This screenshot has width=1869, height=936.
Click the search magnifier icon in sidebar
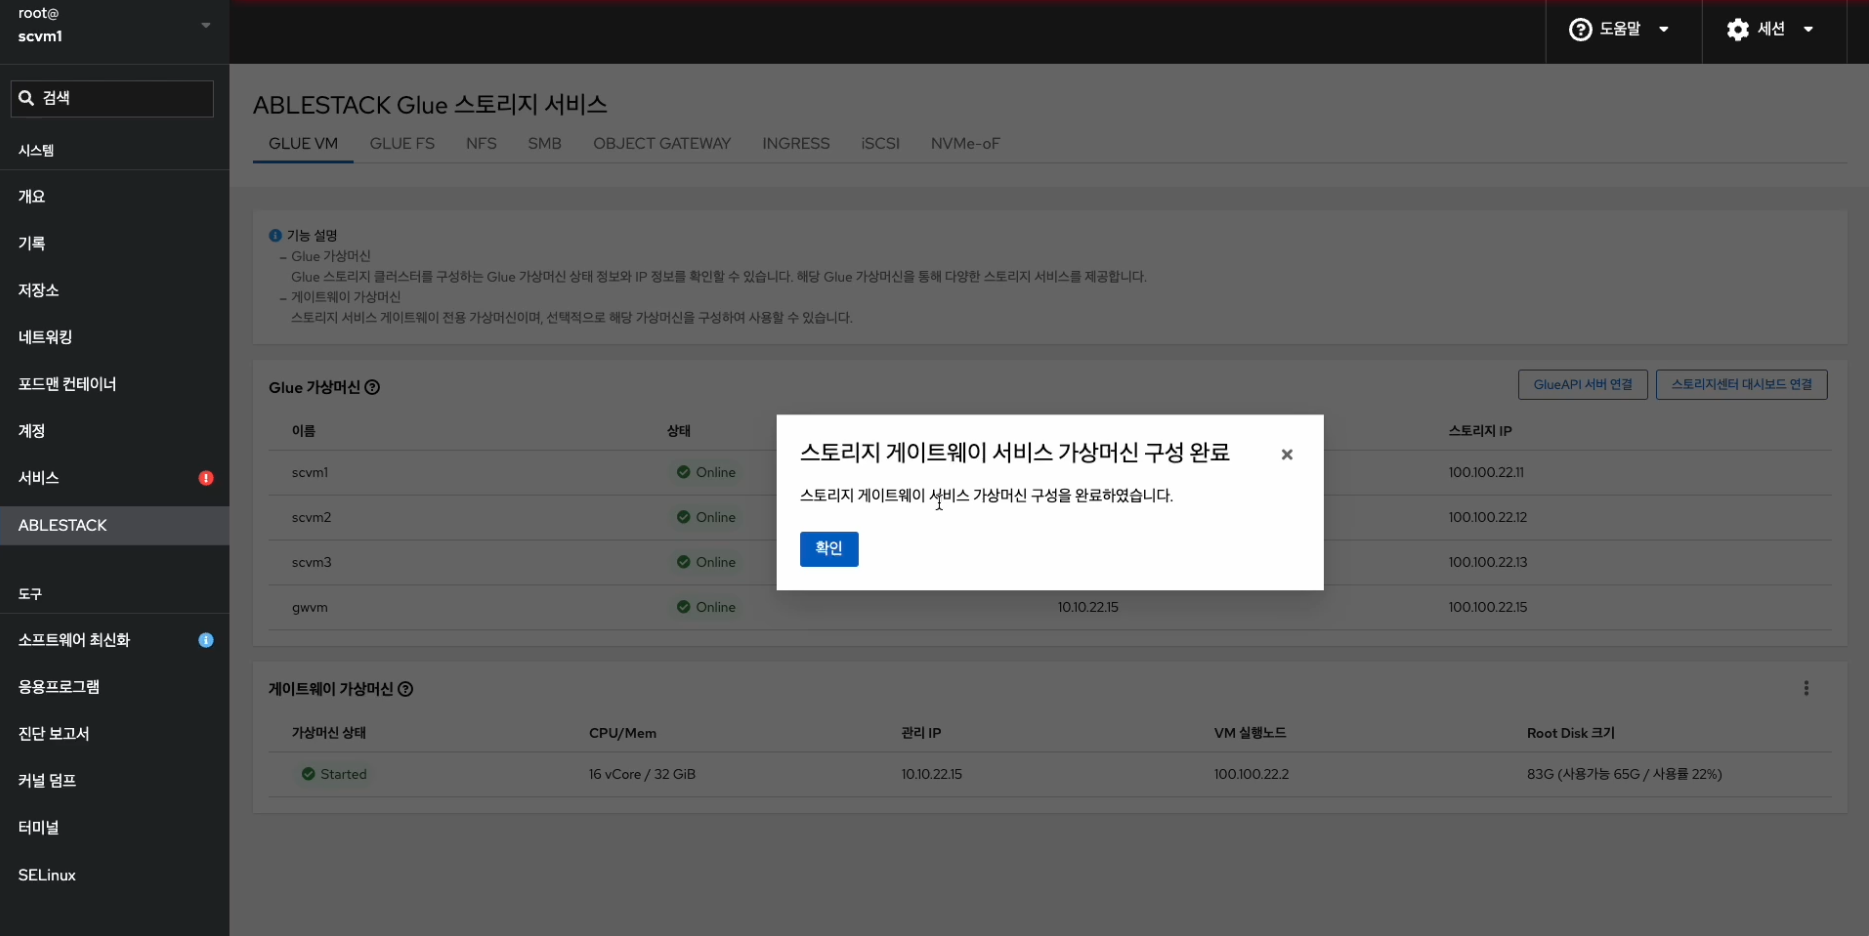pyautogui.click(x=26, y=98)
